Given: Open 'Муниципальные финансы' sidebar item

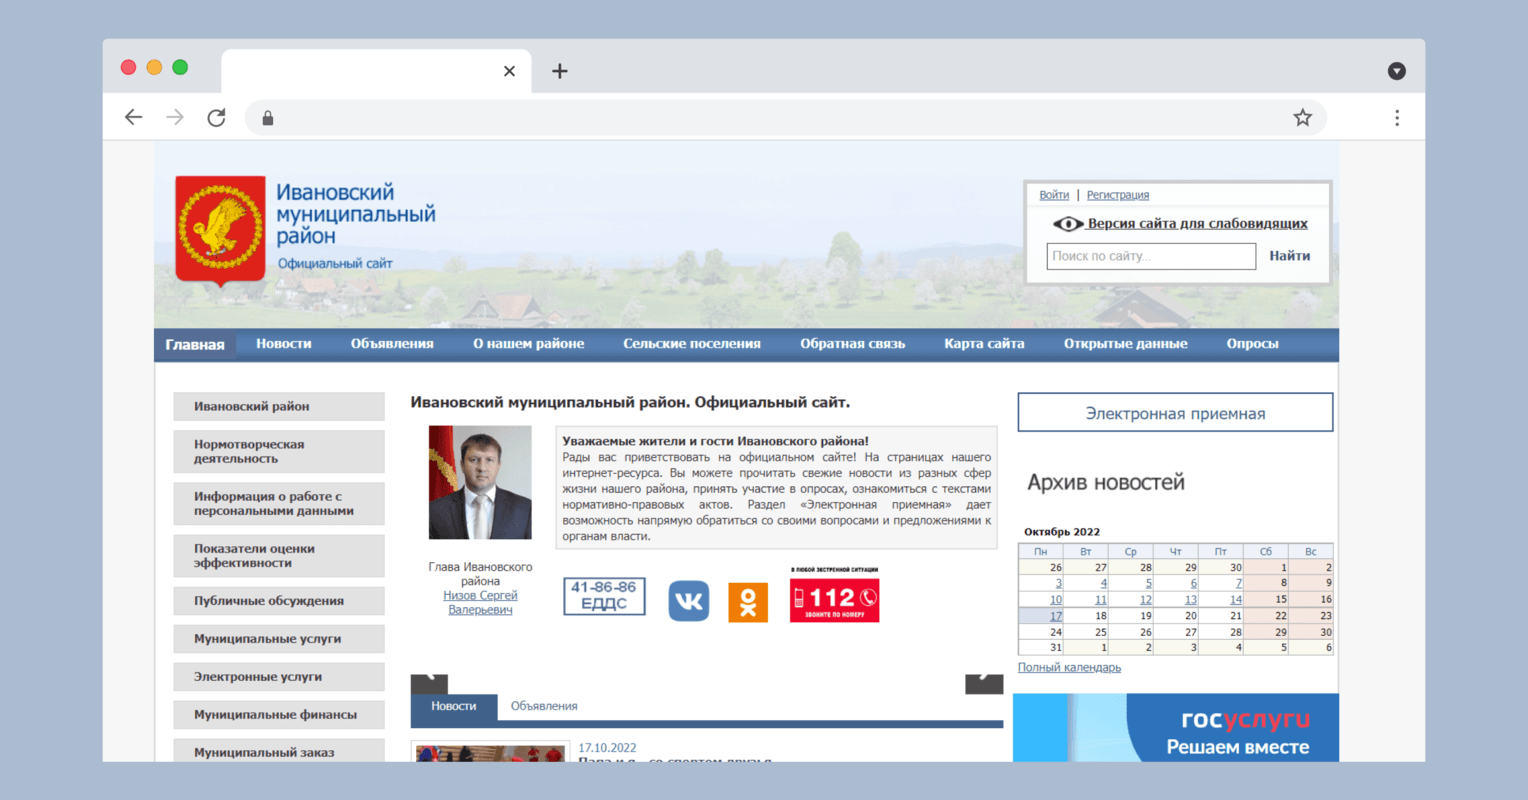Looking at the screenshot, I should click(279, 714).
